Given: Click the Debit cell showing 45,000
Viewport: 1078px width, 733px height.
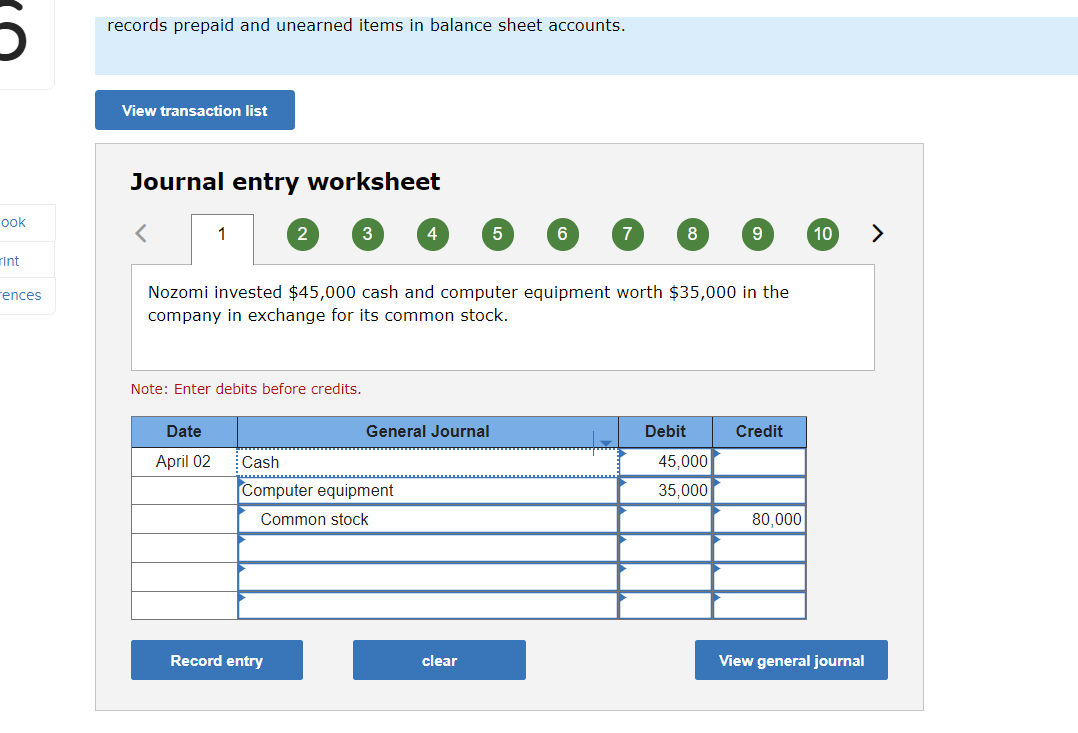Looking at the screenshot, I should coord(665,461).
